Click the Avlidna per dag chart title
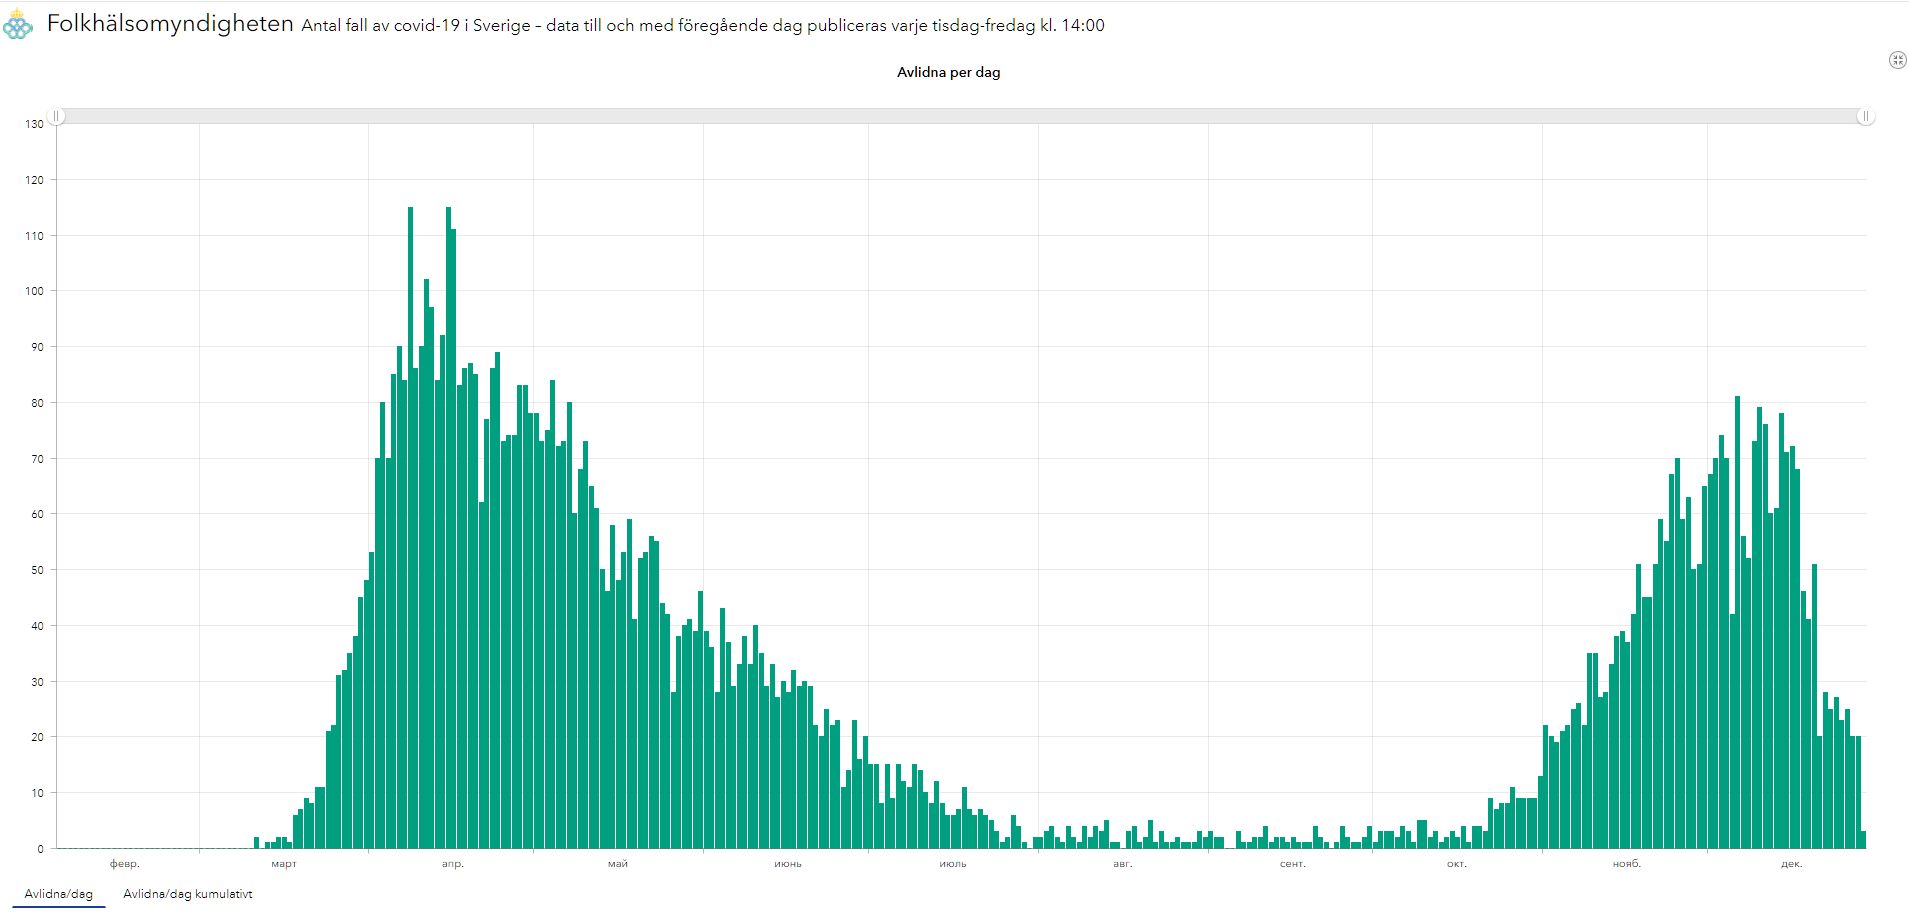Viewport: 1909px width, 920px height. pos(948,72)
